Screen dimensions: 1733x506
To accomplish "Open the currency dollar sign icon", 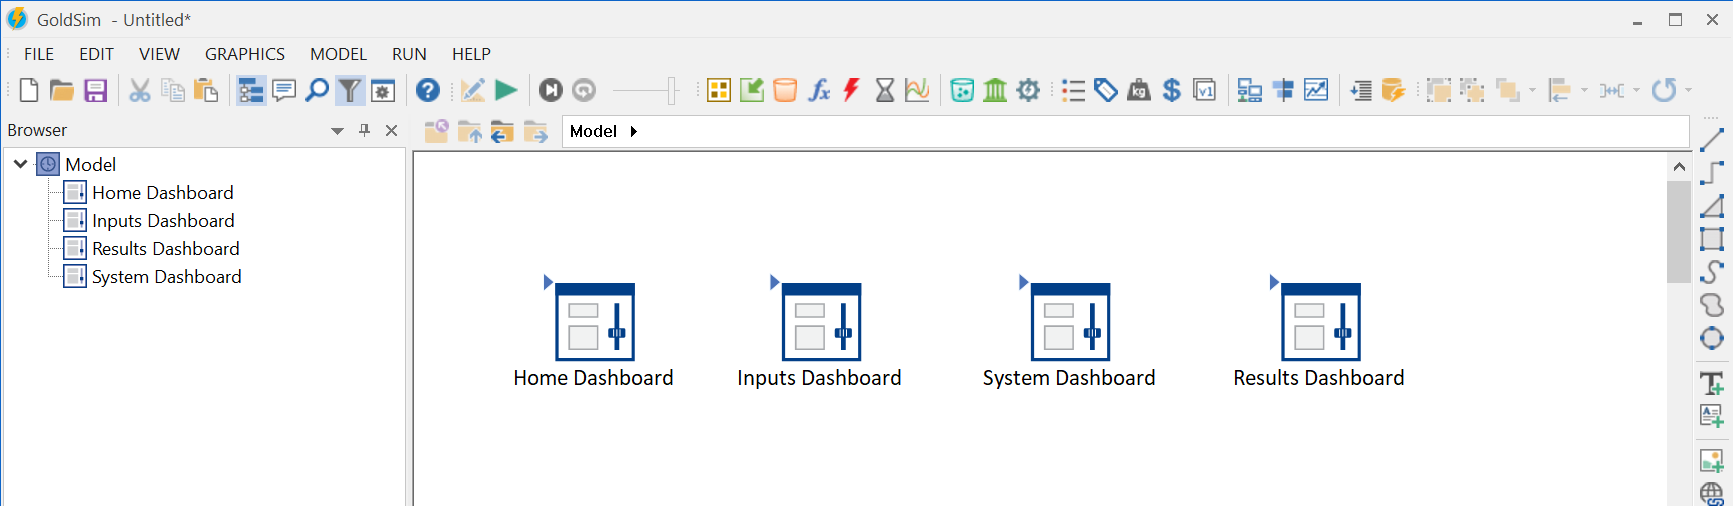I will 1172,91.
